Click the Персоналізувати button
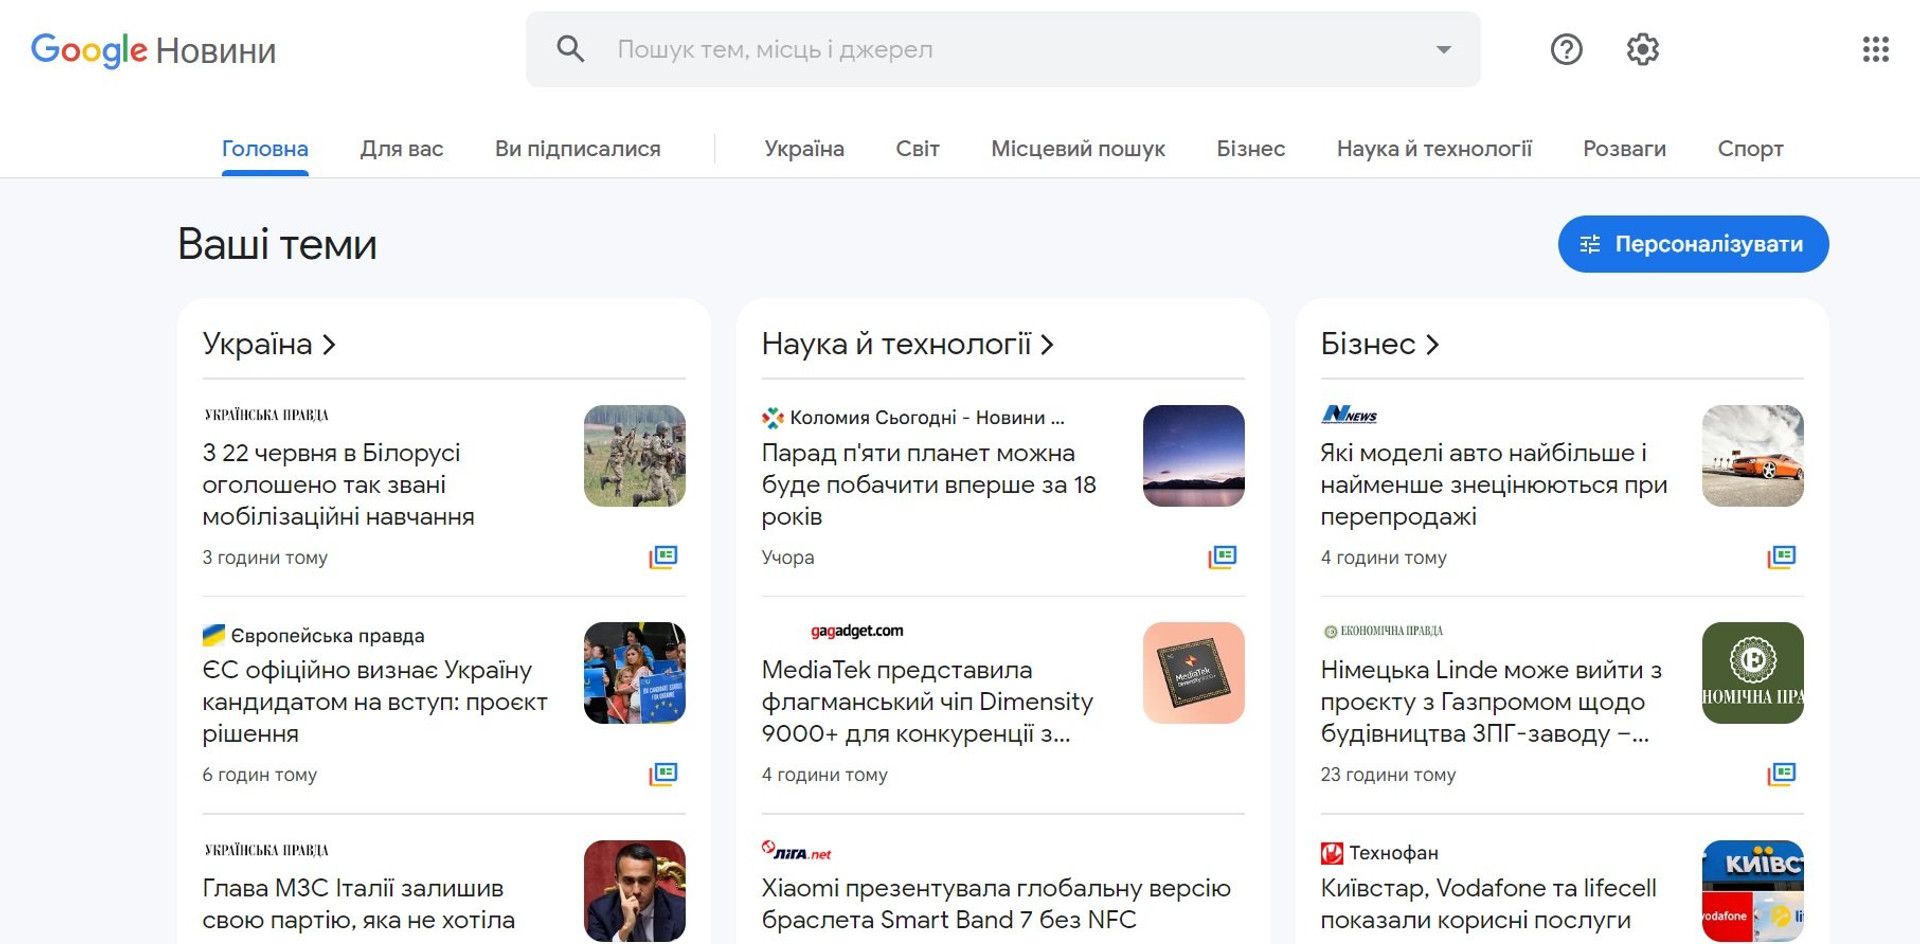Screen dimensions: 1920x944 click(x=1693, y=244)
